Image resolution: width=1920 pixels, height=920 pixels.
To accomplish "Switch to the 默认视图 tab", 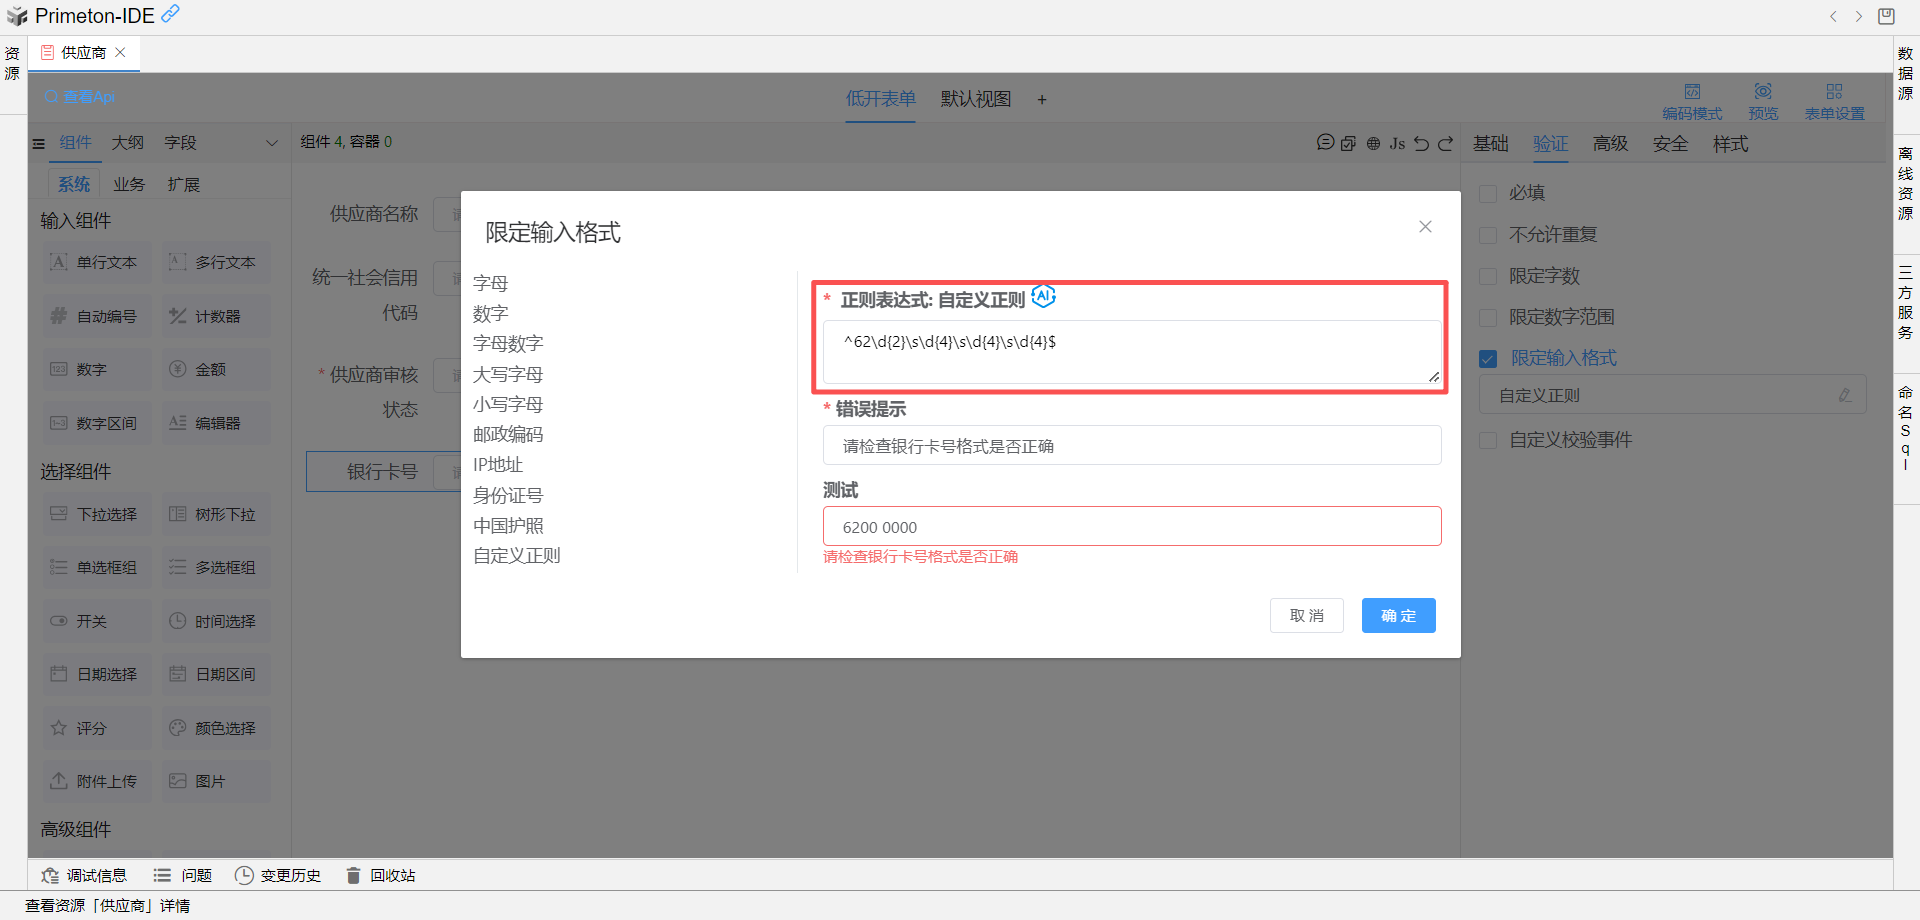I will (x=975, y=99).
